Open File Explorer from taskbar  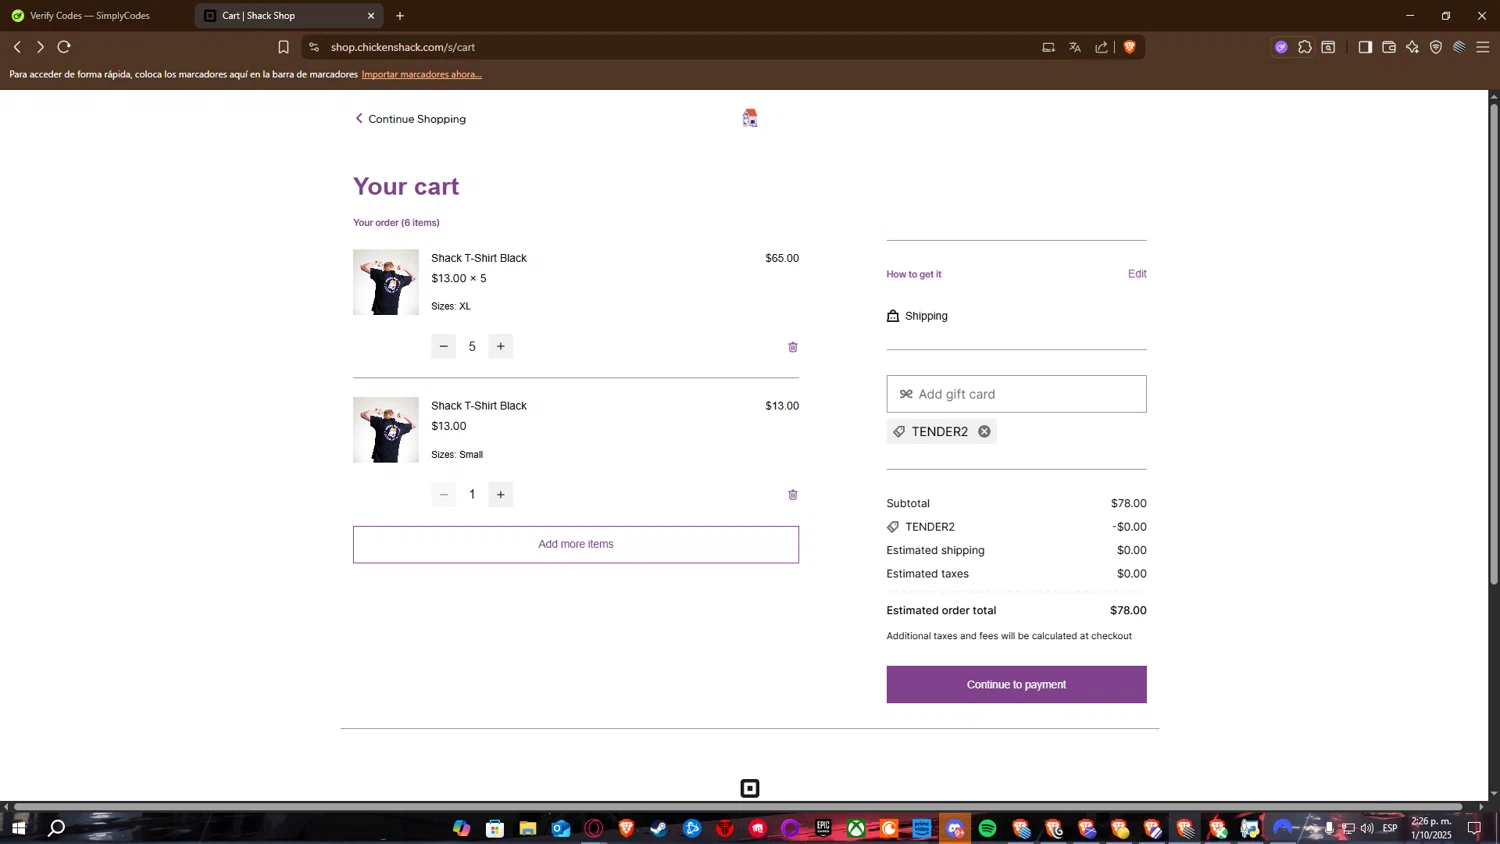[527, 828]
